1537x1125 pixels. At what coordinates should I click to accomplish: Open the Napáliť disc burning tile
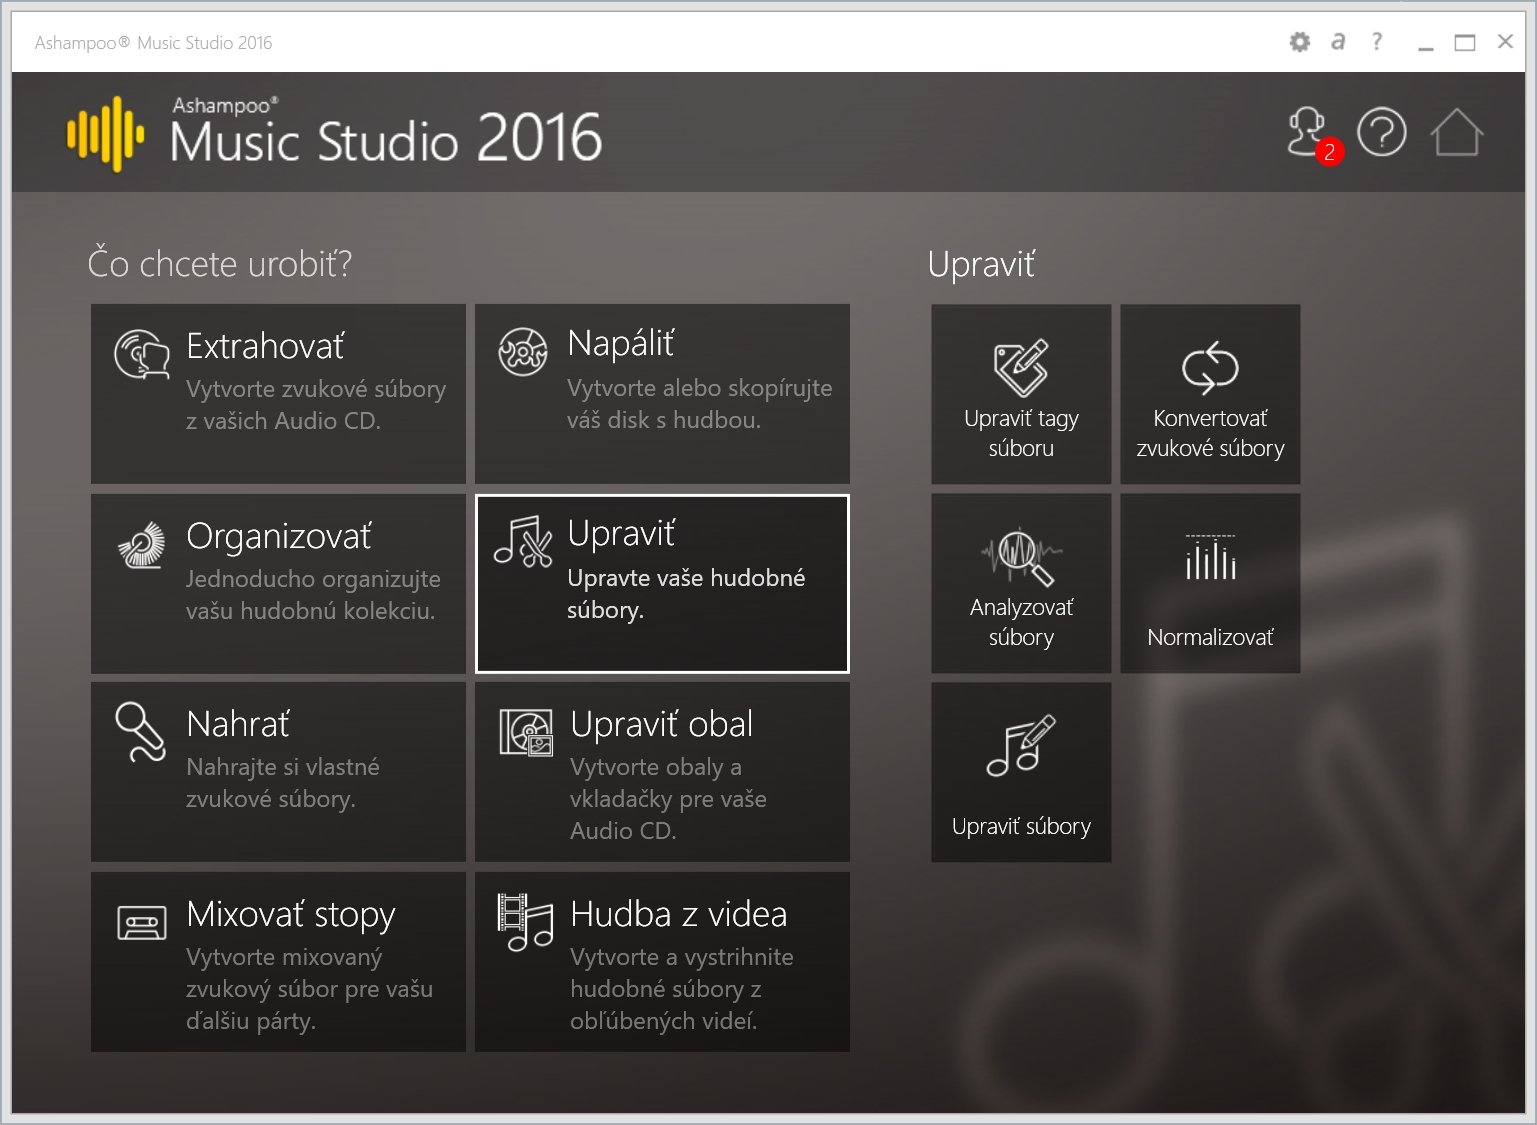pyautogui.click(x=662, y=393)
